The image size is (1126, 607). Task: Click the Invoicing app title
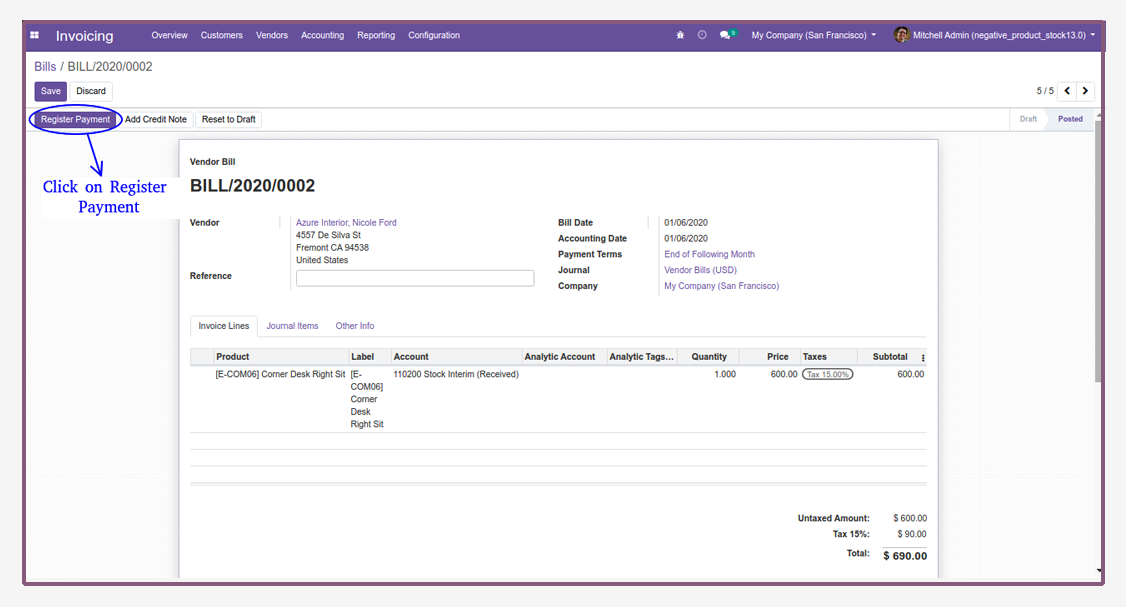coord(85,36)
